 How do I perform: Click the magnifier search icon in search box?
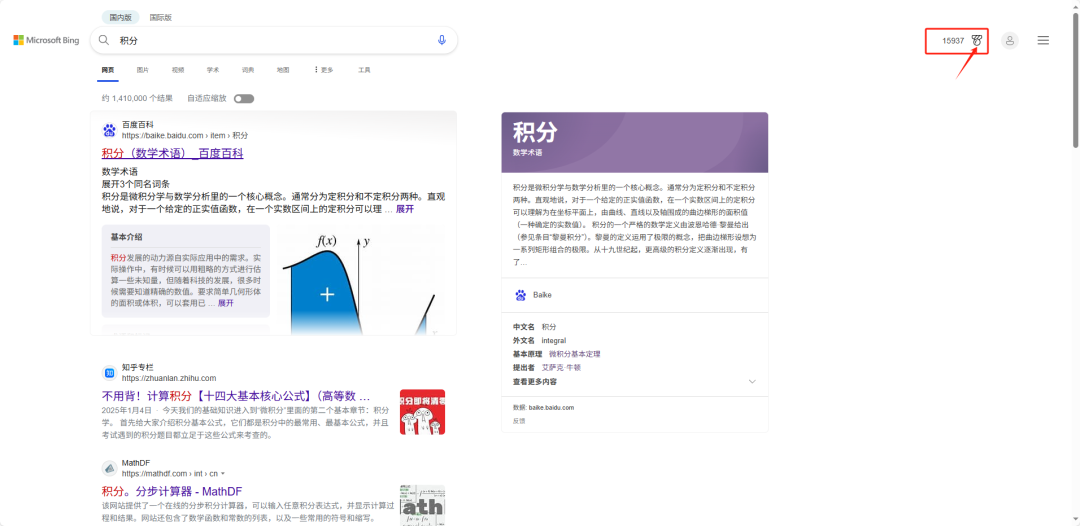click(103, 40)
